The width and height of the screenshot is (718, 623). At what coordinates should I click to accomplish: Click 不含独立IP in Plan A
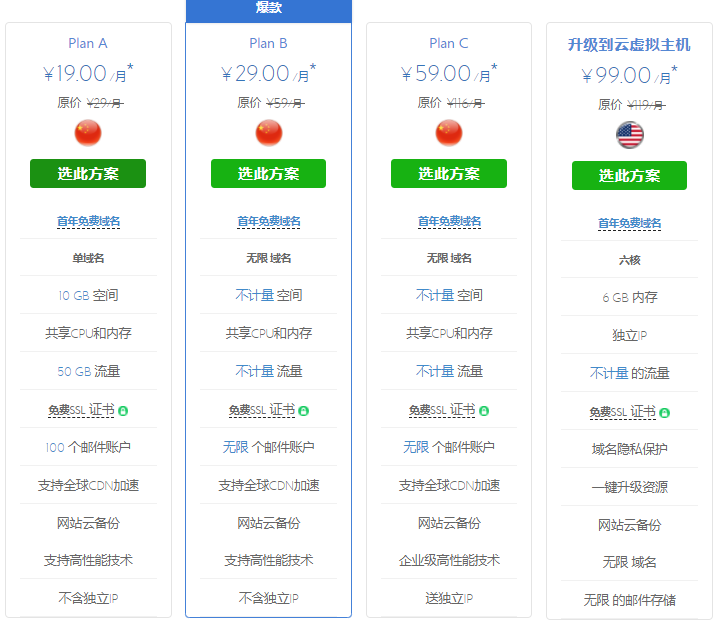tap(88, 598)
